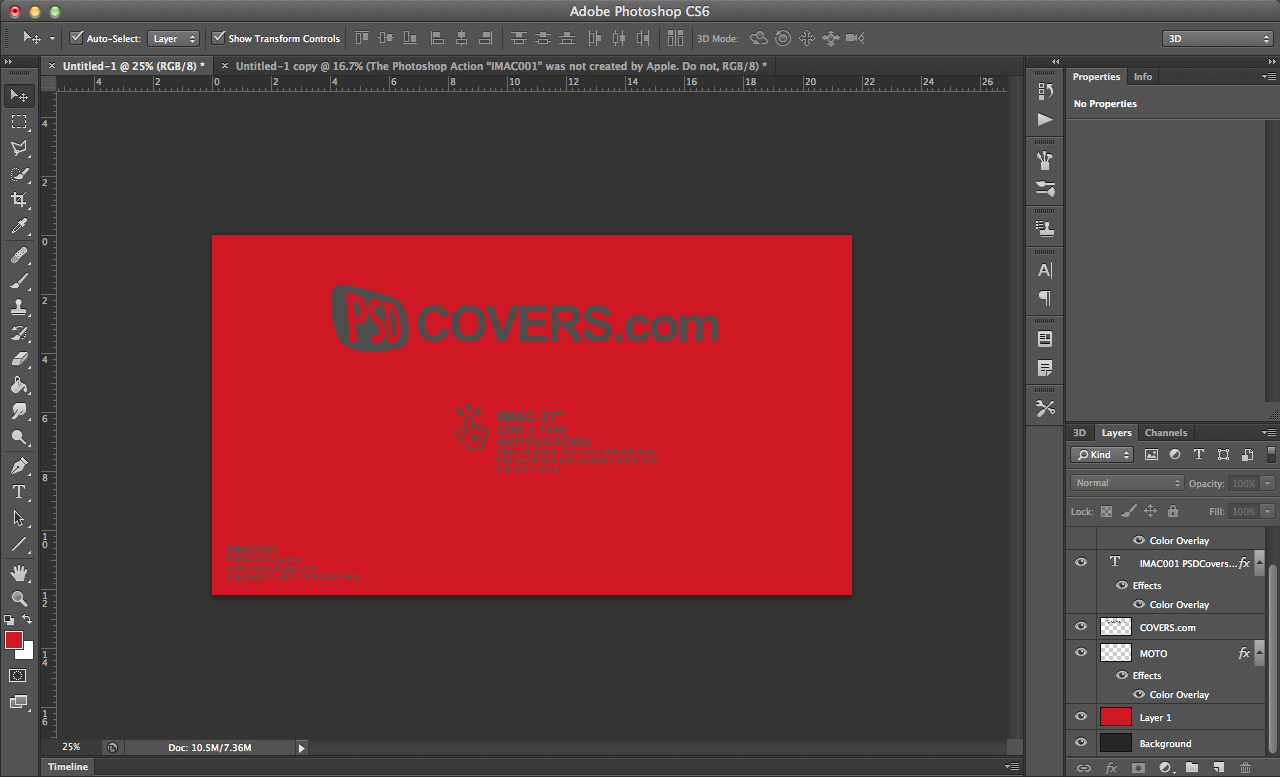Switch to the Channels tab
The width and height of the screenshot is (1280, 777).
pos(1166,433)
